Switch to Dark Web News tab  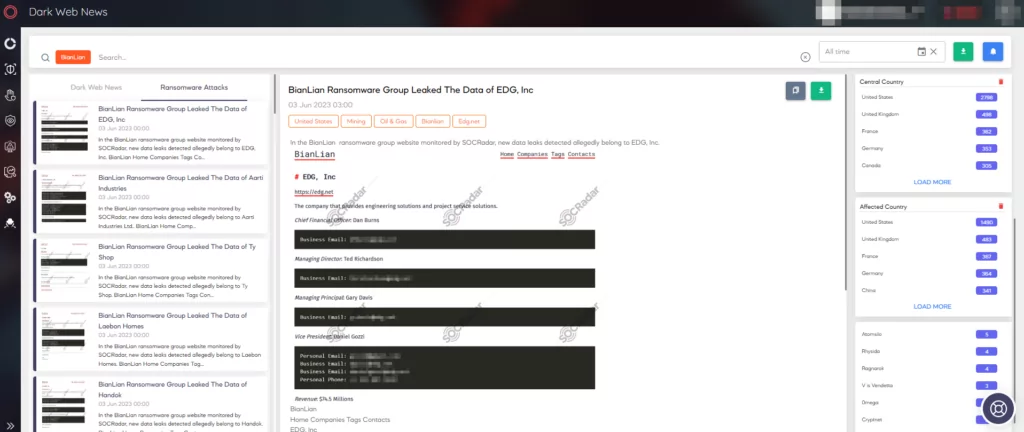point(96,87)
